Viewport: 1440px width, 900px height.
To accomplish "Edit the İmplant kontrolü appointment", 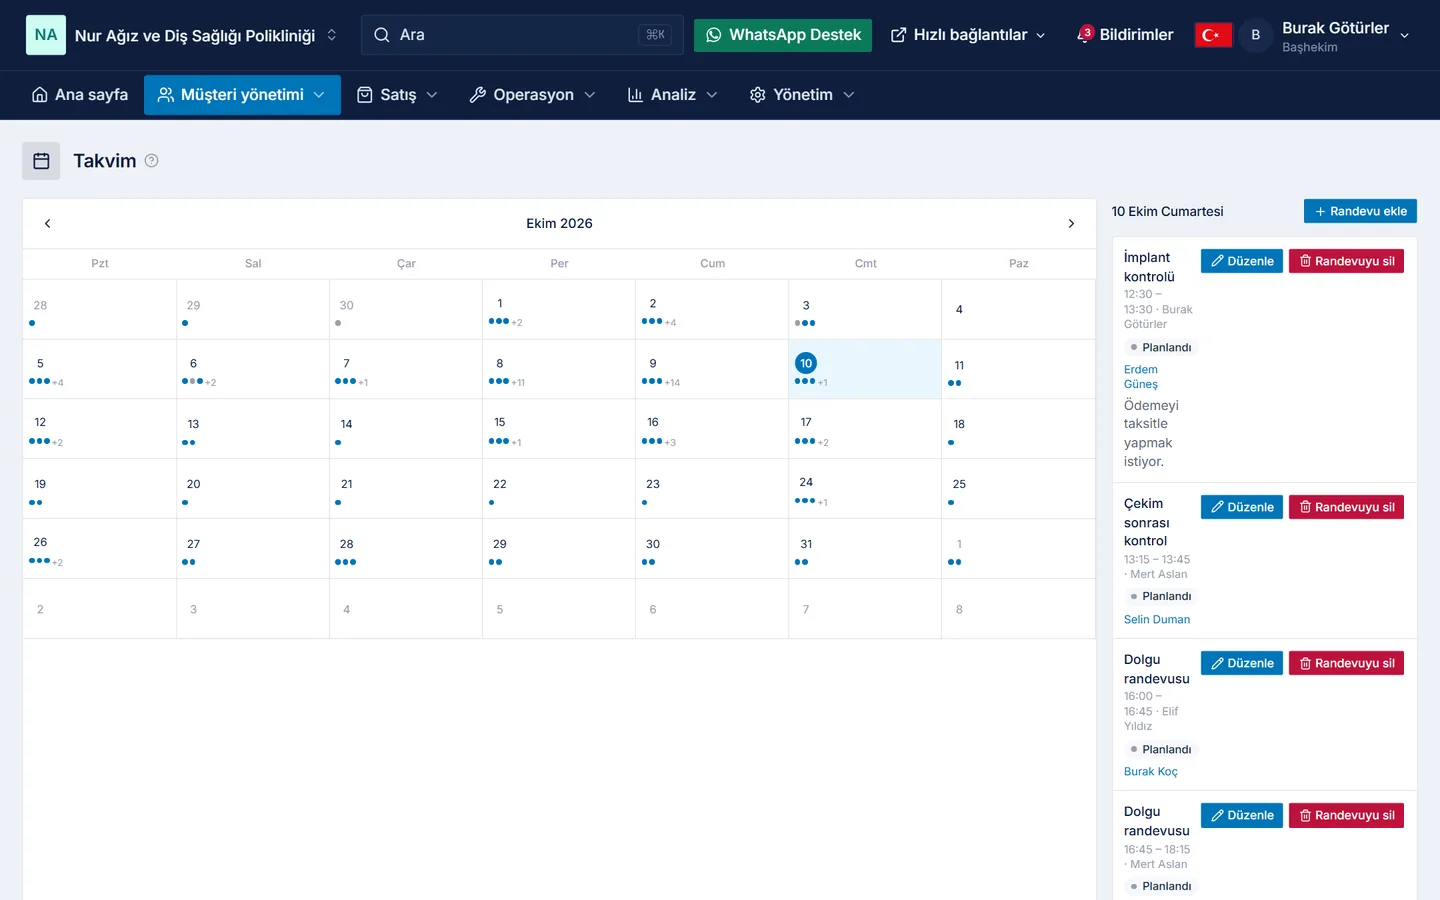I will click(x=1242, y=261).
